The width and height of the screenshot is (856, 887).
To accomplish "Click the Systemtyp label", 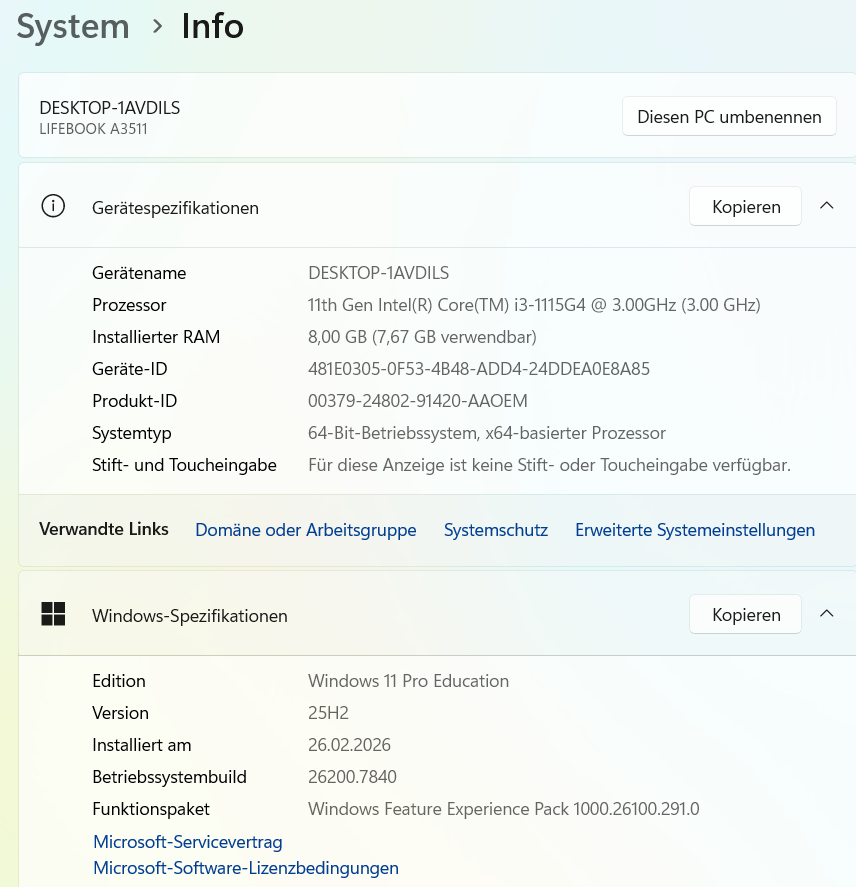I will [132, 433].
